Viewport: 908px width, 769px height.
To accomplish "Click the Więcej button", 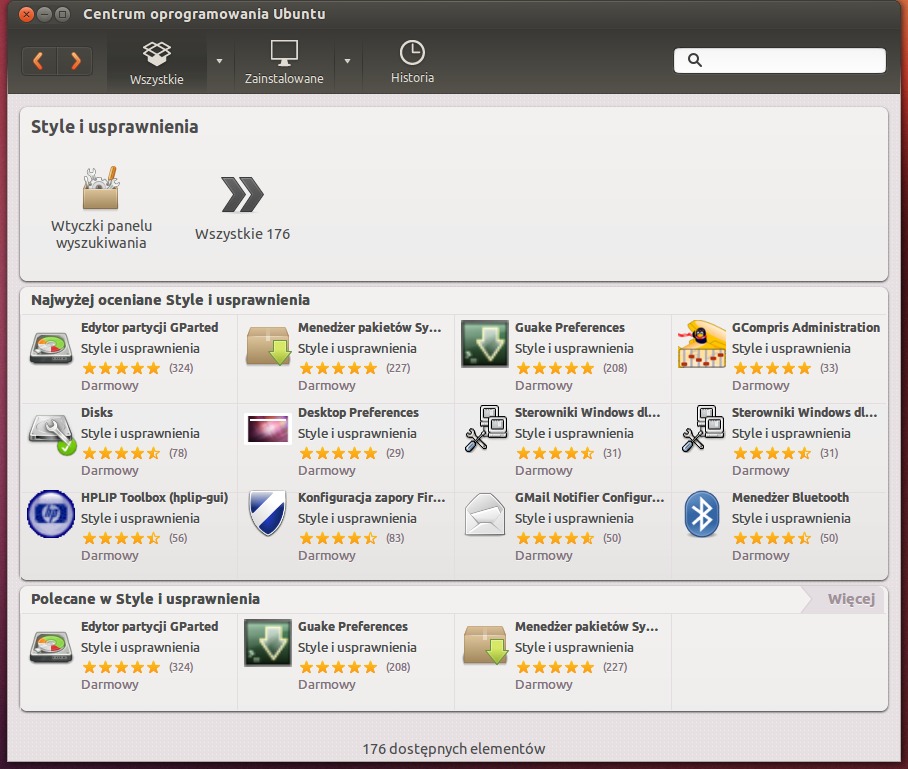I will pyautogui.click(x=851, y=599).
